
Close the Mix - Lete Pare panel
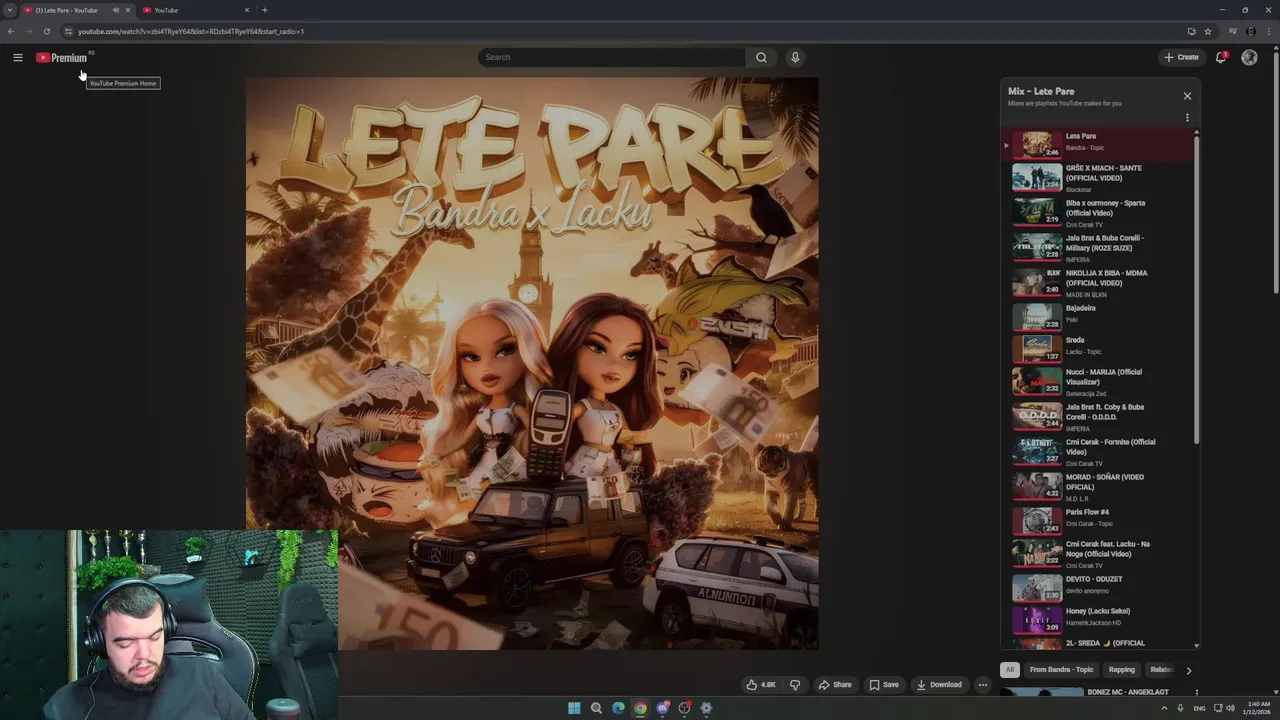[x=1187, y=96]
